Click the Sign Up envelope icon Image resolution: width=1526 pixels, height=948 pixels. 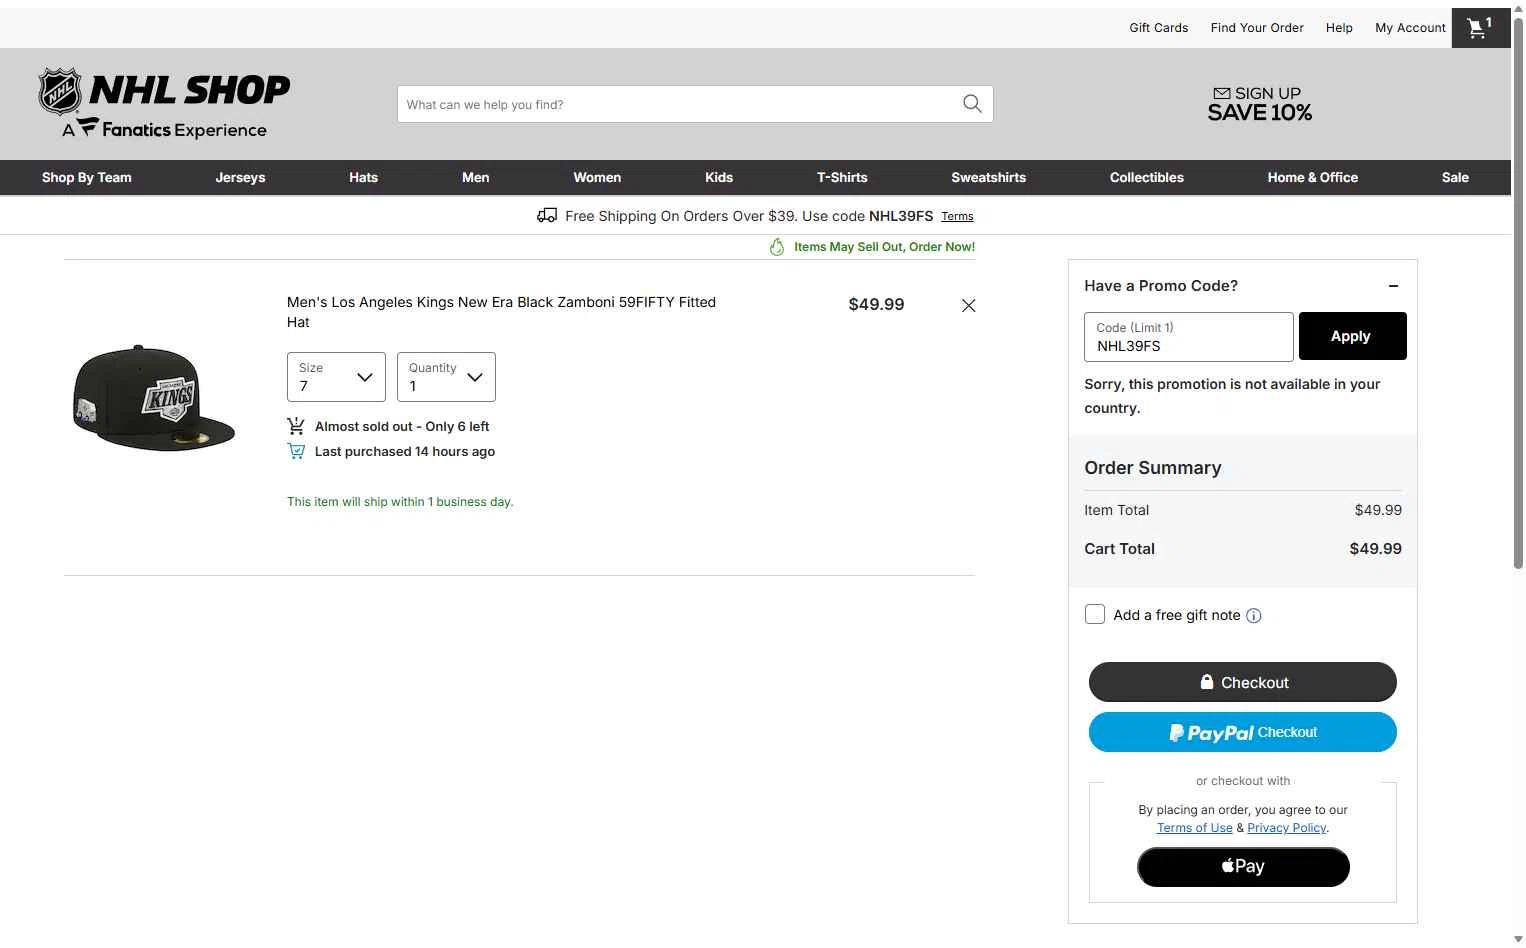tap(1222, 93)
